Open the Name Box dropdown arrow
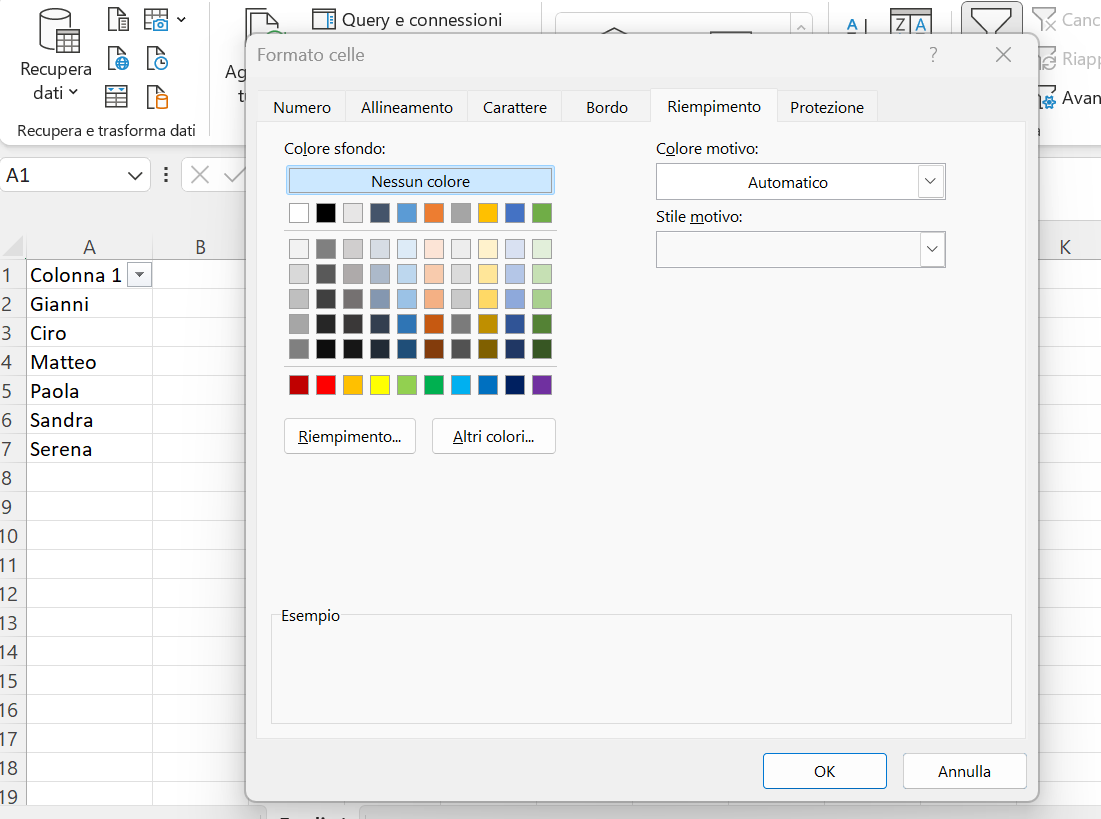1101x819 pixels. (135, 176)
